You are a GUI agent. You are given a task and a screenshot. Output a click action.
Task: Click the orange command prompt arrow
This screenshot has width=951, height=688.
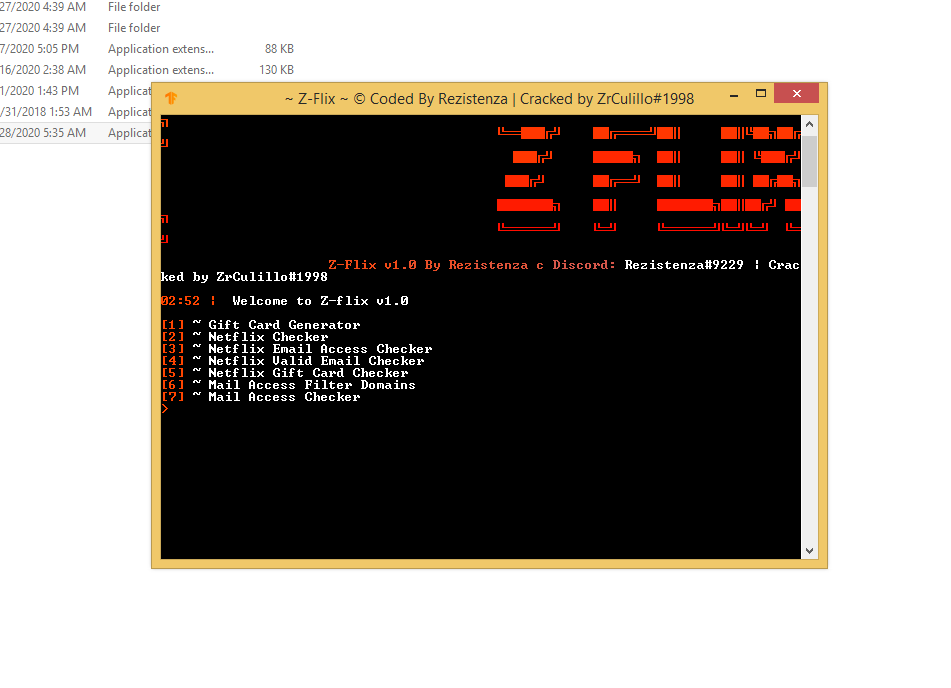164,408
